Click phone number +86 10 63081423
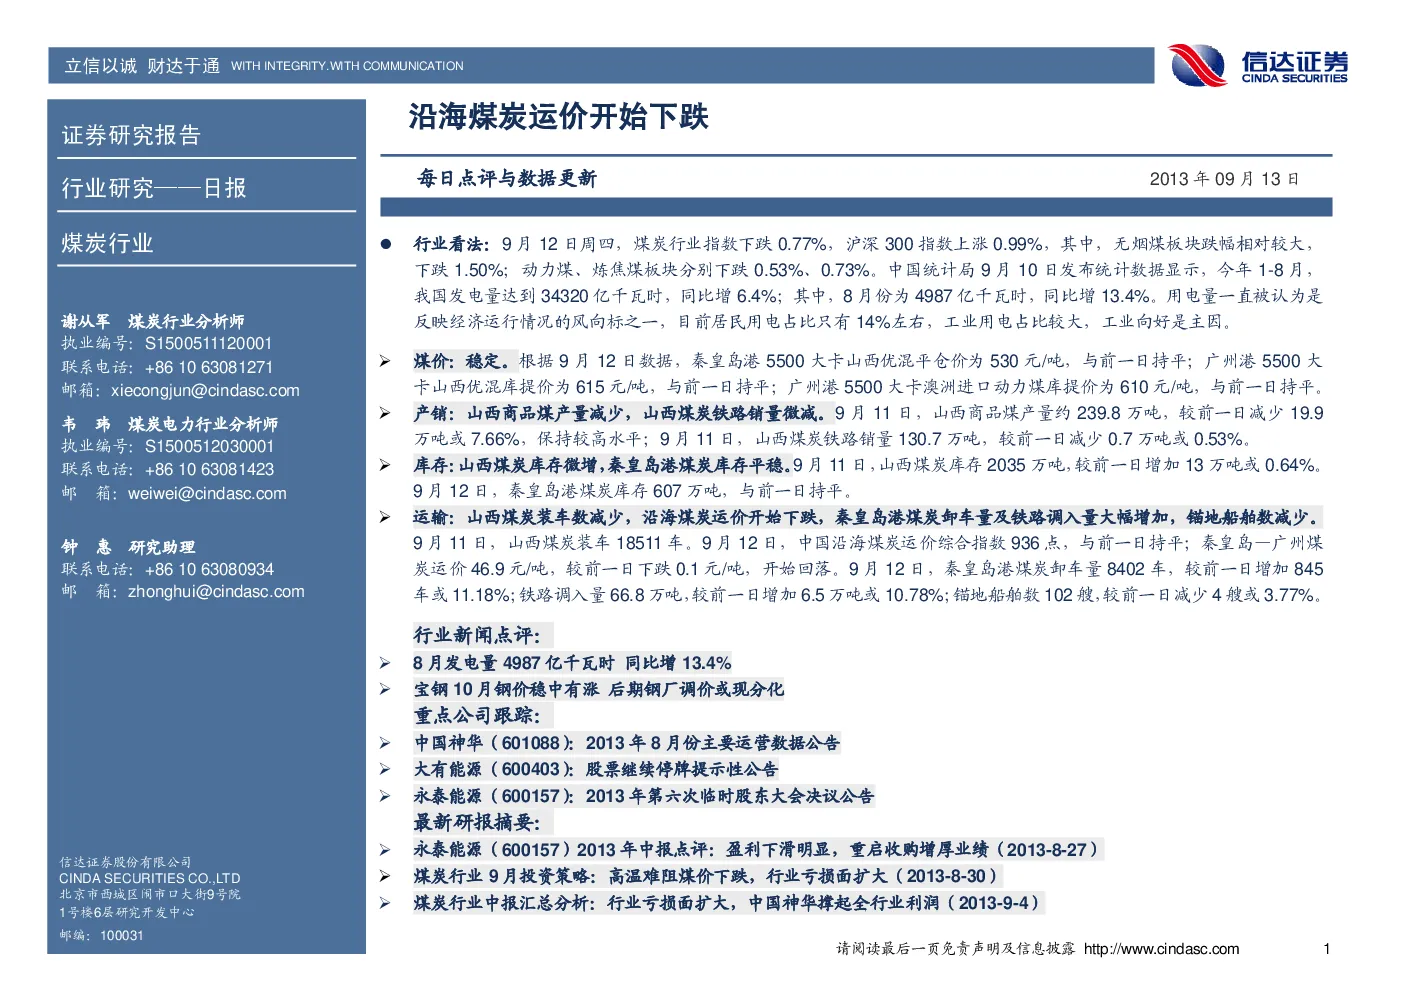This screenshot has height=992, width=1403. [209, 470]
